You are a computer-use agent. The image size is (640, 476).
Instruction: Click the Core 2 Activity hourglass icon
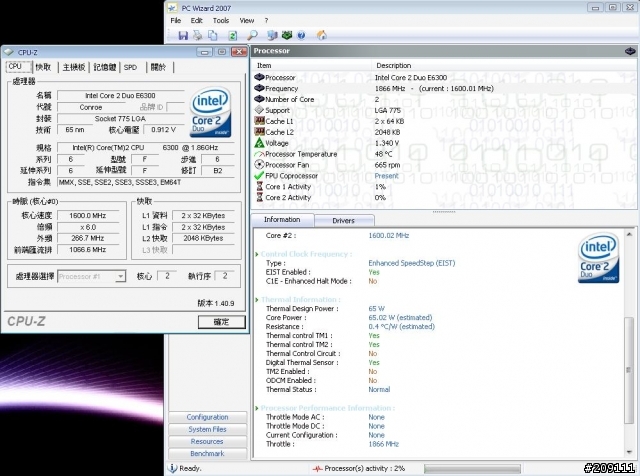tap(260, 197)
